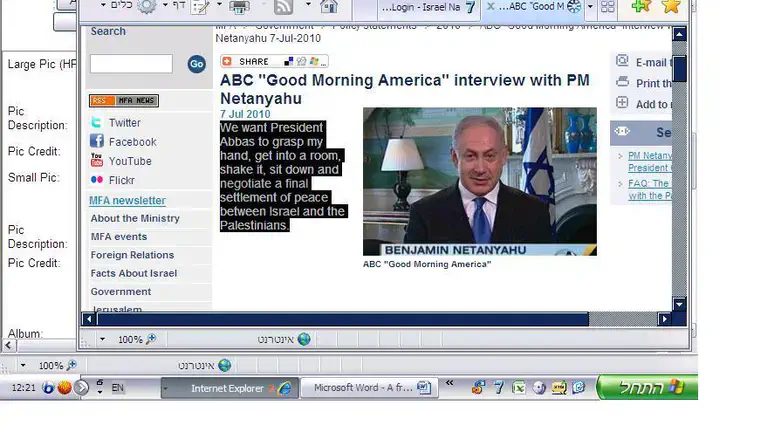The width and height of the screenshot is (781, 439).
Task: Click the EN language indicator
Action: (x=118, y=388)
